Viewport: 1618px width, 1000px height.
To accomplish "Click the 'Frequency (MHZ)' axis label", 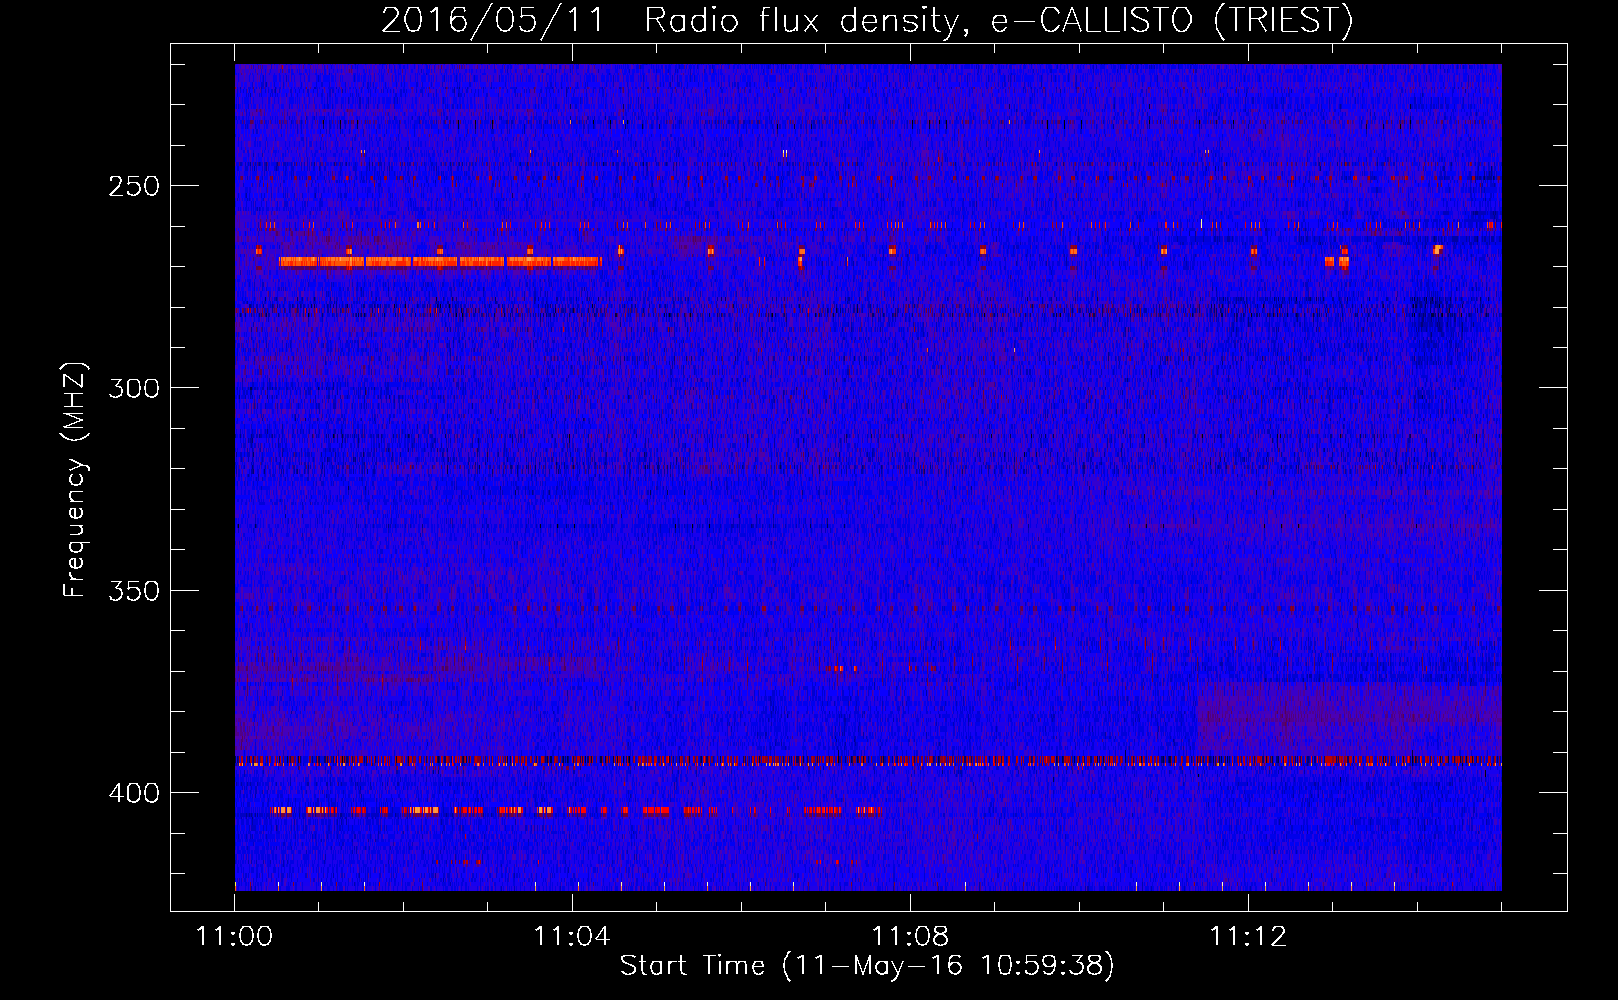I will pos(75,479).
